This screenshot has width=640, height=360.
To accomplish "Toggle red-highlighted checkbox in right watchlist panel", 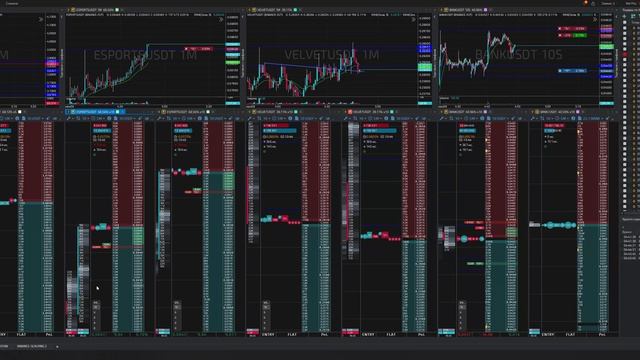I will pyautogui.click(x=624, y=54).
